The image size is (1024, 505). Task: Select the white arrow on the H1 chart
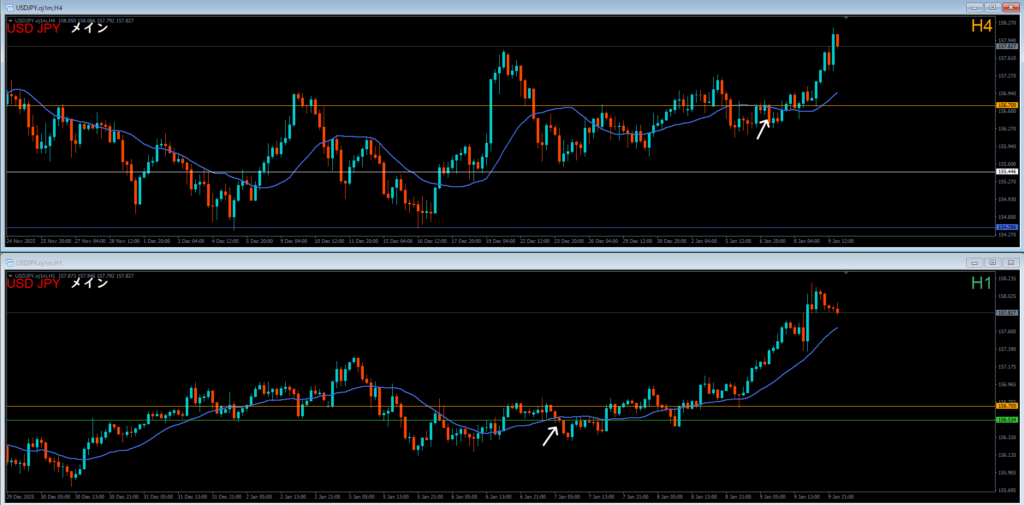pos(550,434)
